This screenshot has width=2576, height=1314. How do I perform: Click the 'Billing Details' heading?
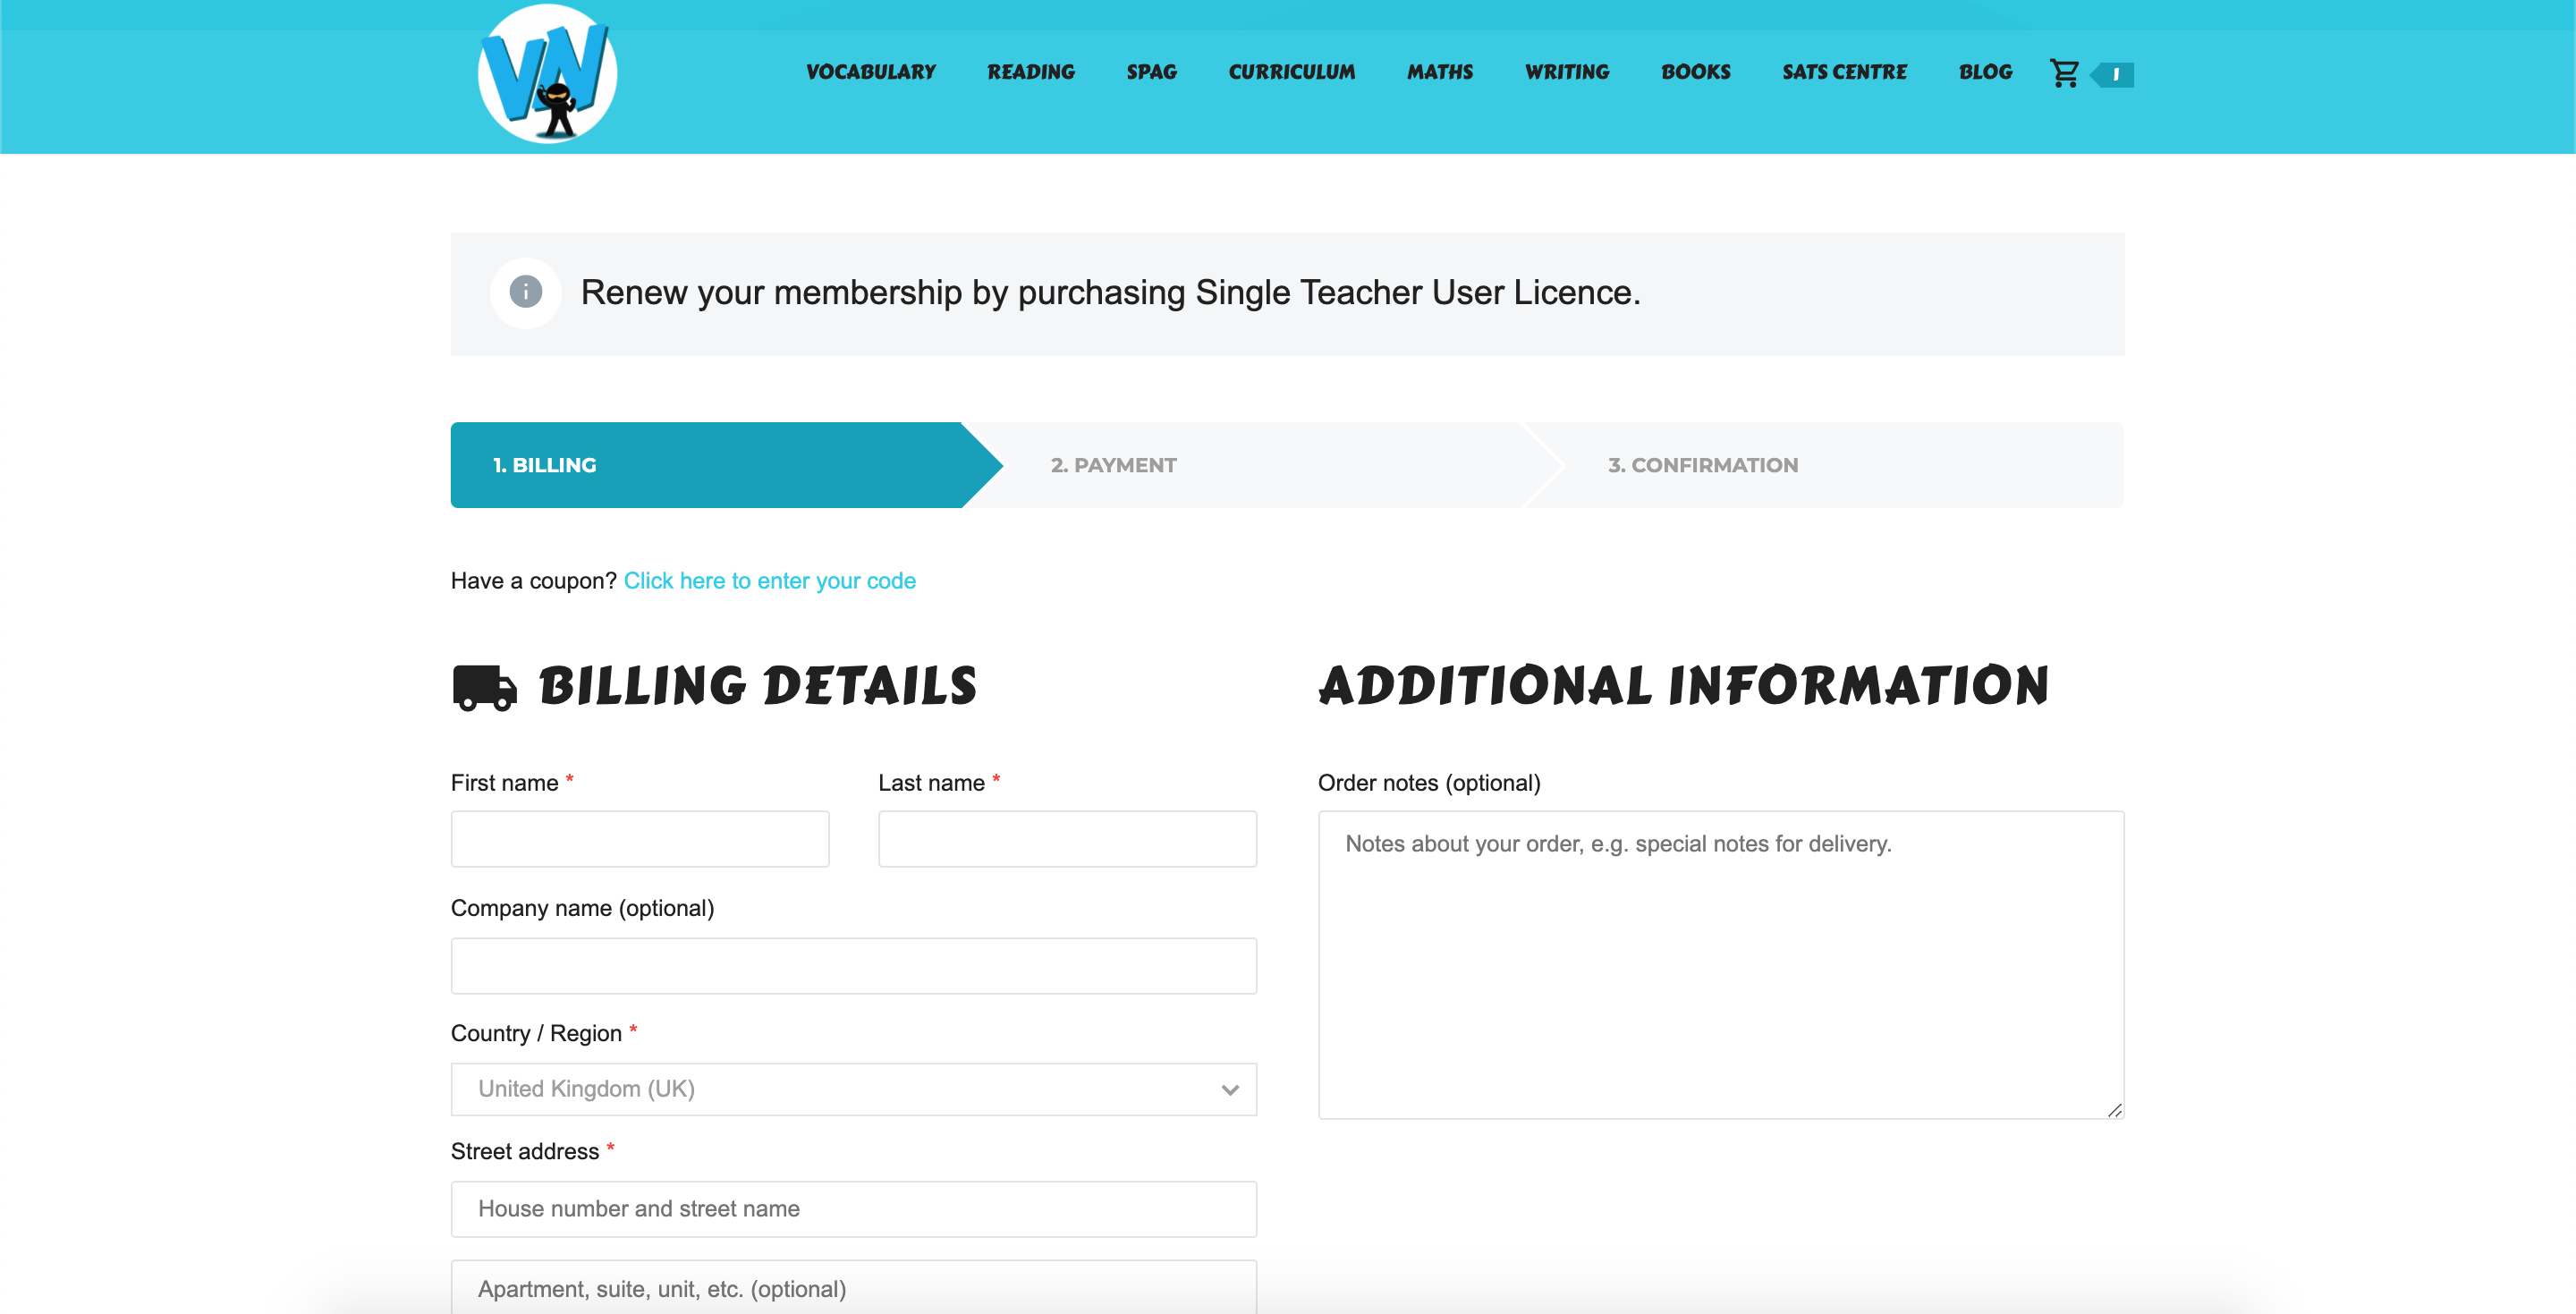[x=757, y=687]
